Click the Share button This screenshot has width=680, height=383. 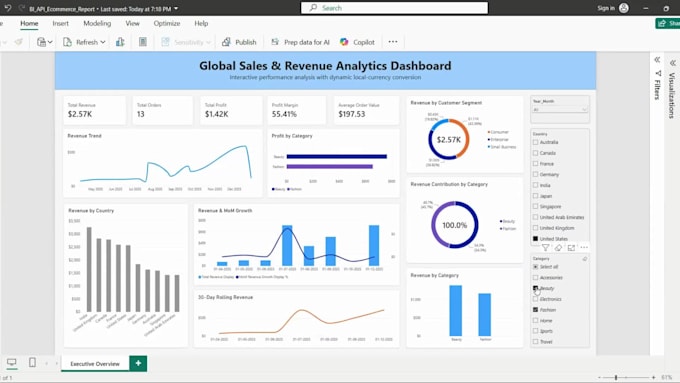(668, 23)
